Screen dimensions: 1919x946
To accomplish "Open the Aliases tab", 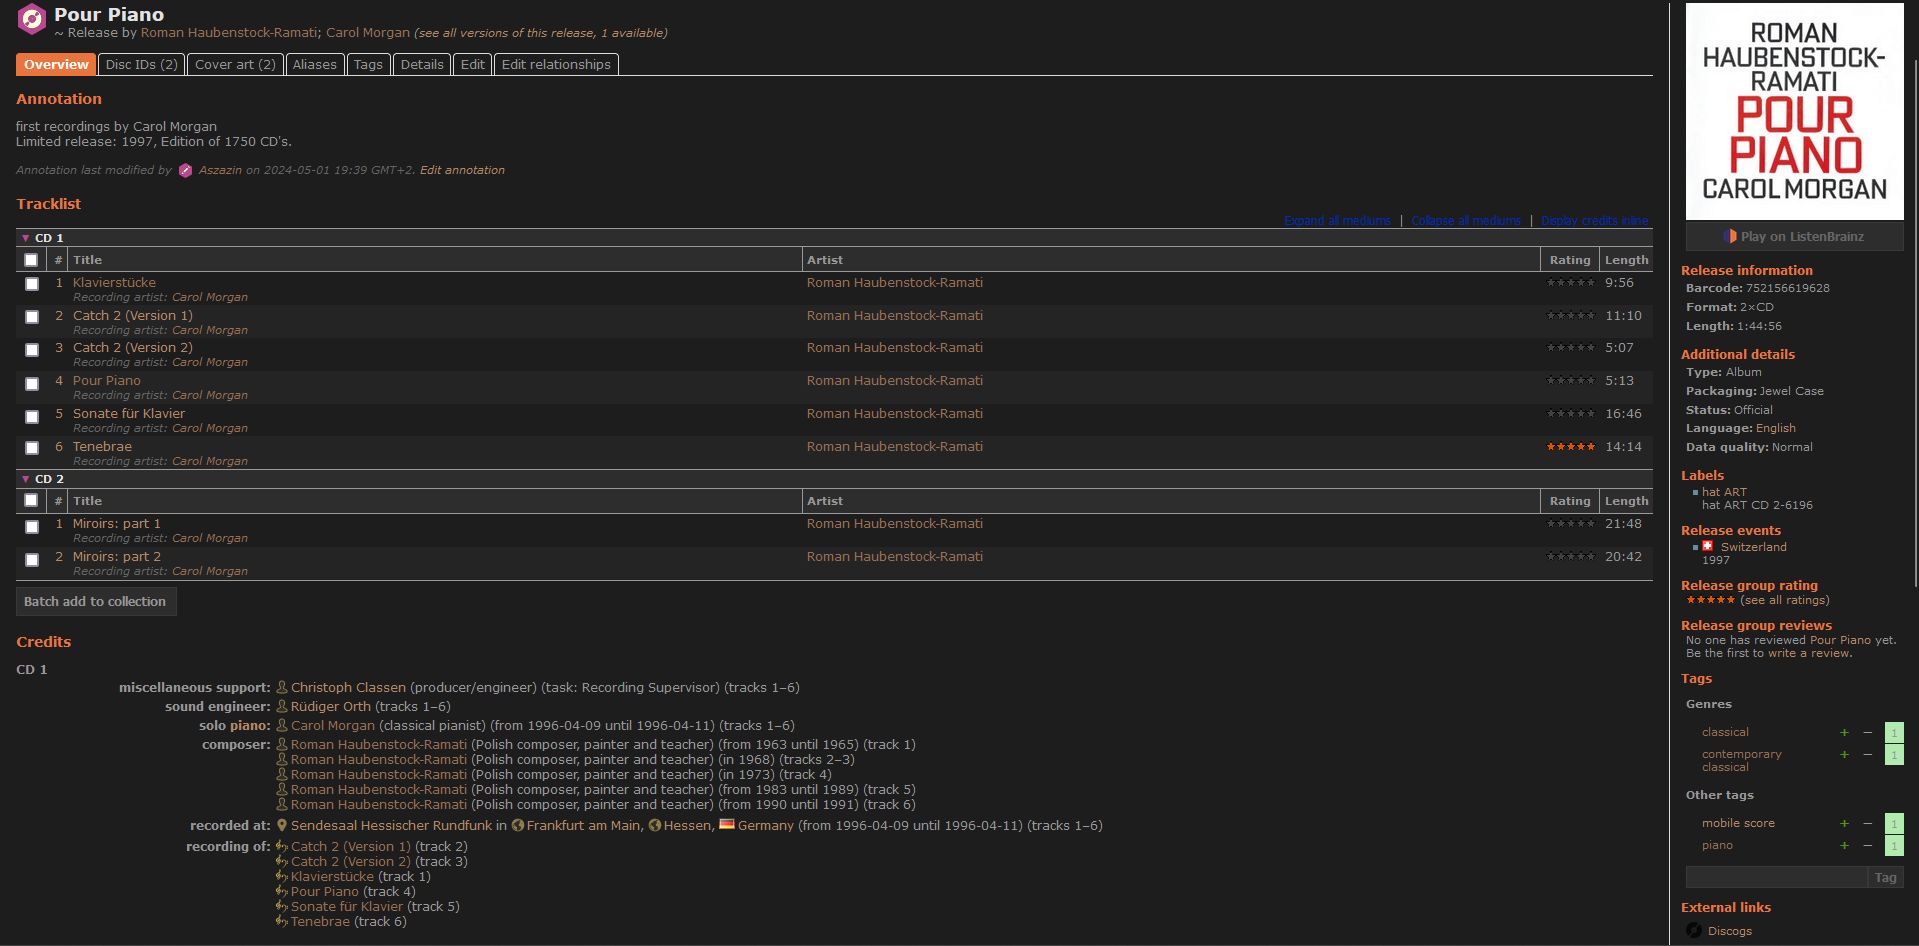I will 314,65.
